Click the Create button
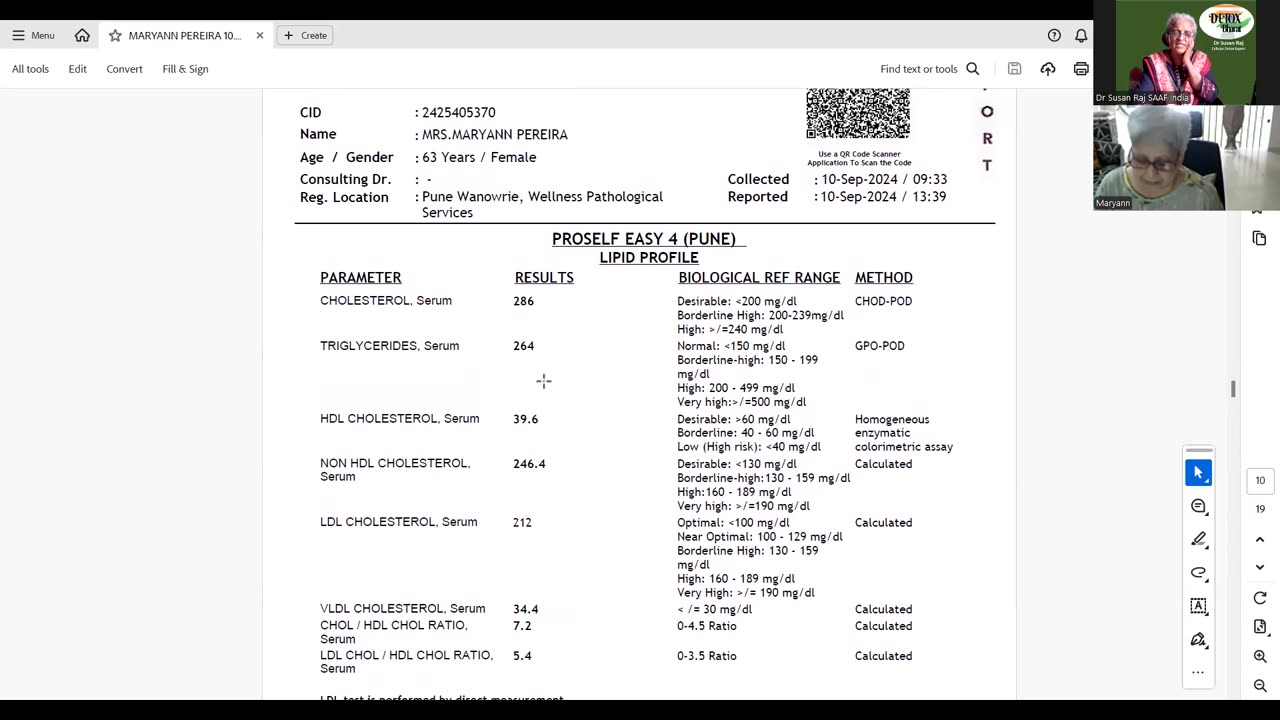The width and height of the screenshot is (1280, 720). 305,35
